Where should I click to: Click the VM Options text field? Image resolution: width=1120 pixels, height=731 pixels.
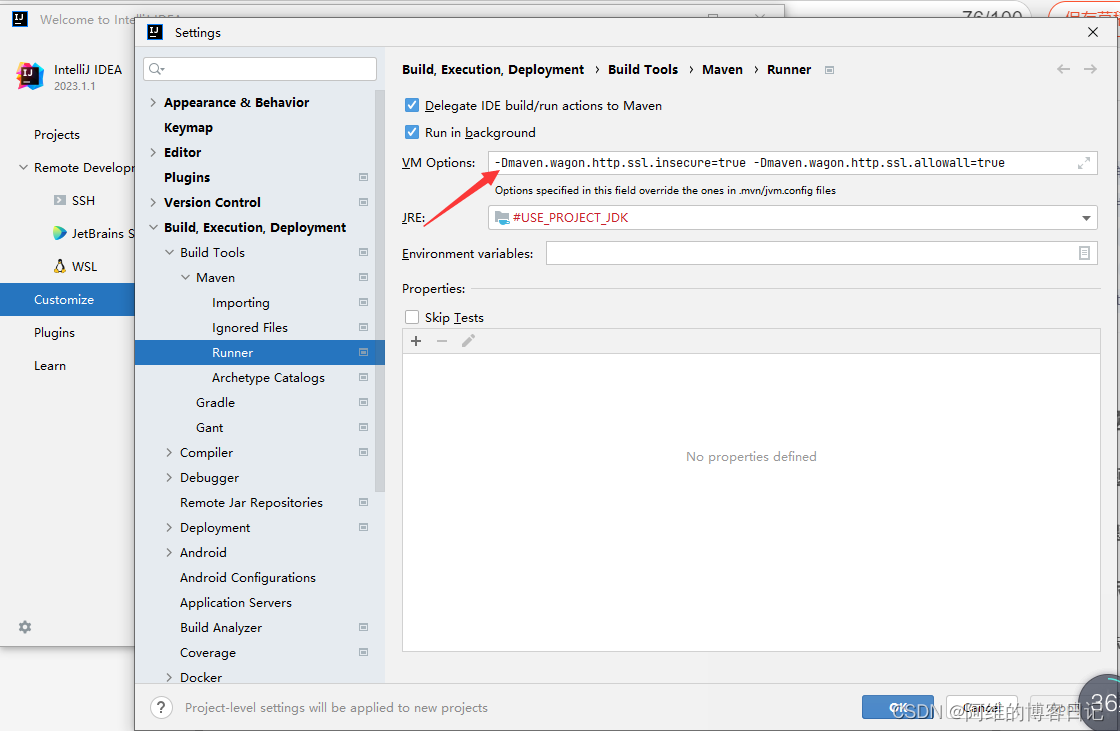click(x=793, y=163)
